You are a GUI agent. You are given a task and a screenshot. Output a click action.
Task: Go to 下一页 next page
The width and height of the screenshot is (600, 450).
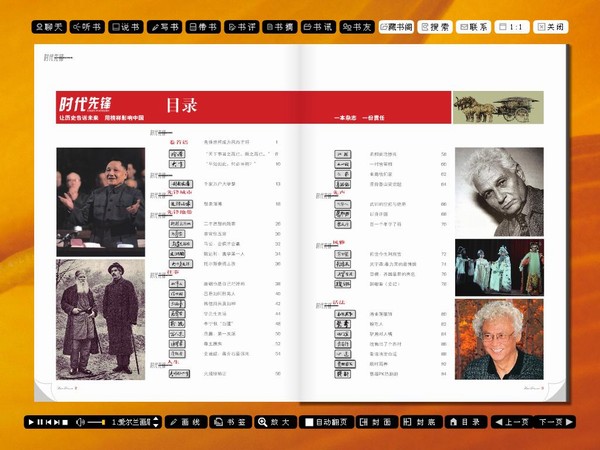click(555, 422)
